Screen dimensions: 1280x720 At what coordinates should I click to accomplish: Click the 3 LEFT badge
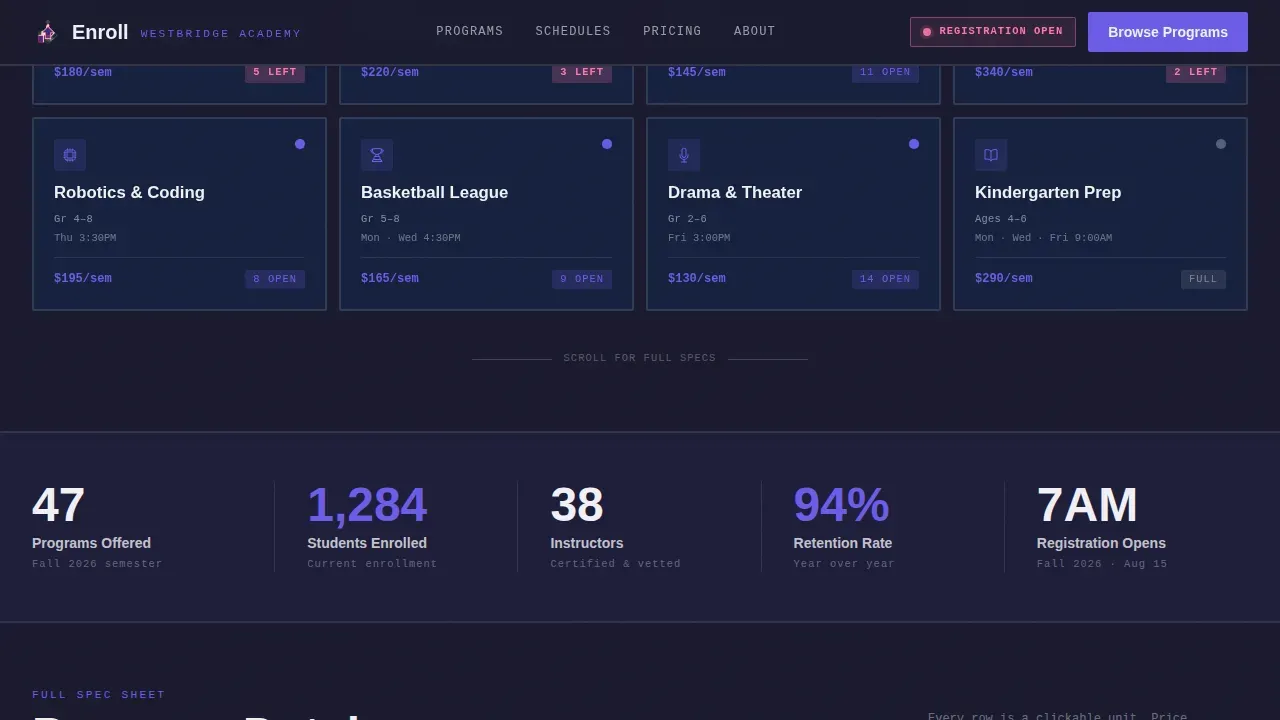point(582,72)
